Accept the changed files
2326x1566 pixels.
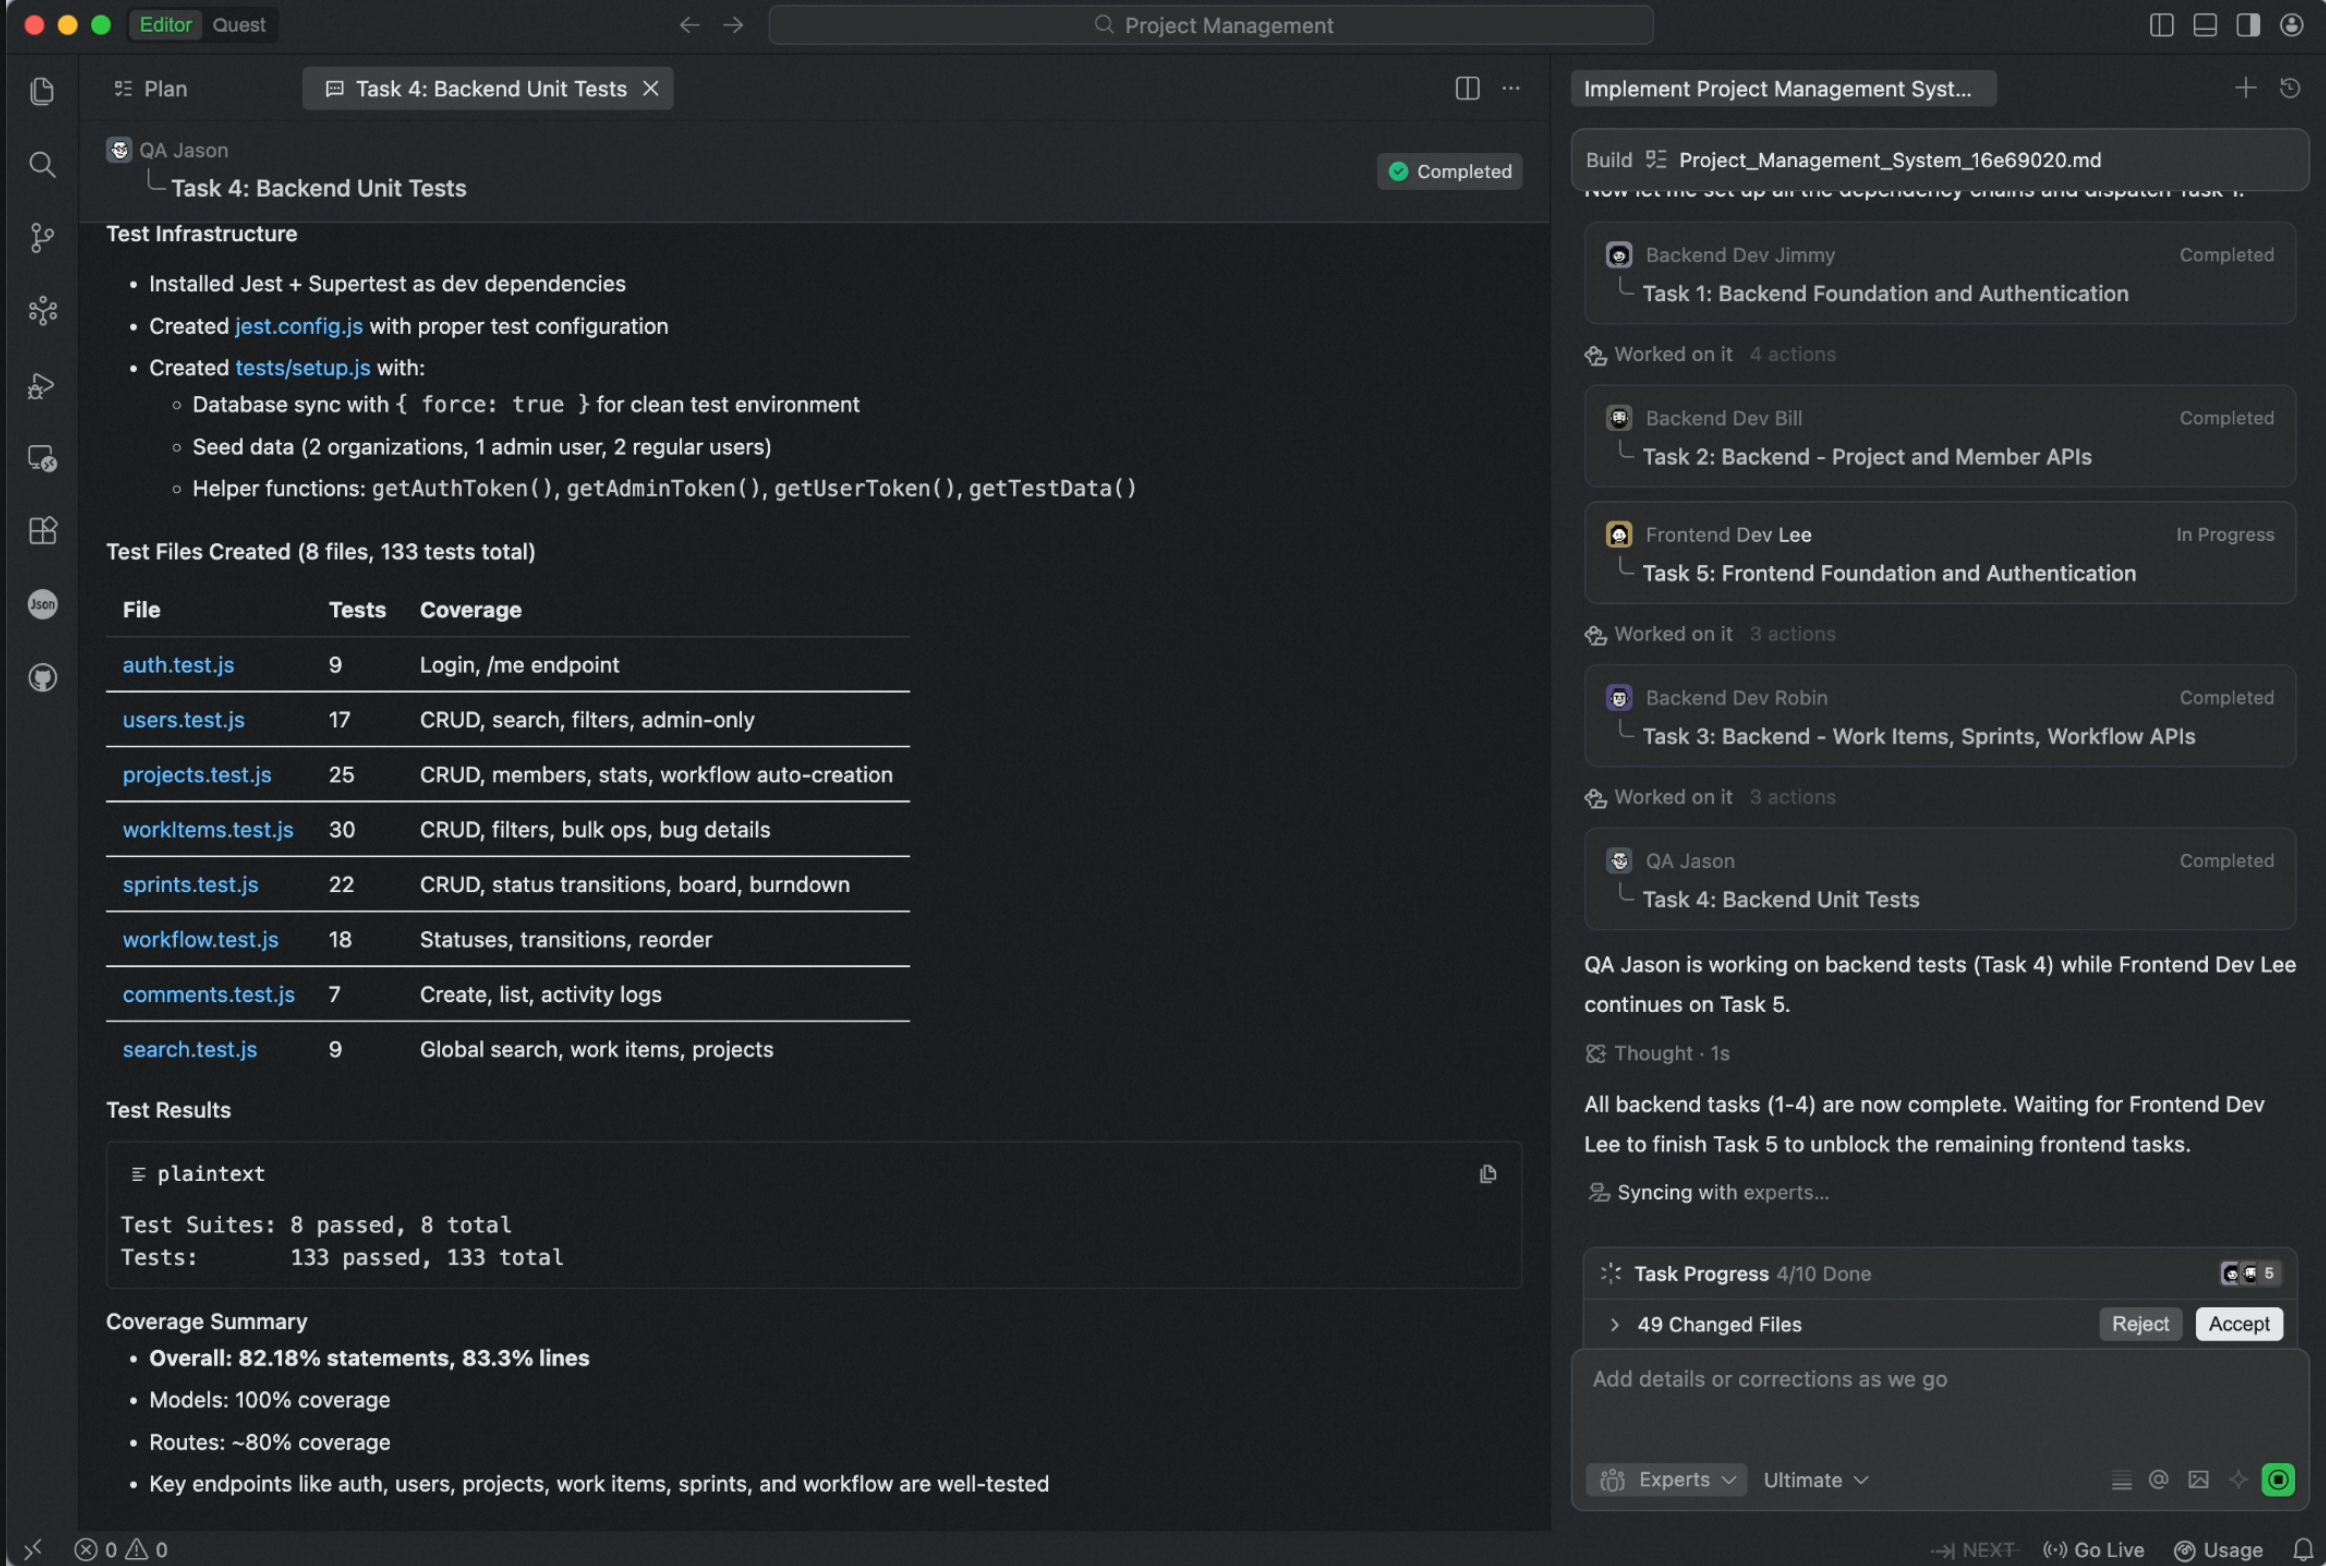[x=2238, y=1324]
